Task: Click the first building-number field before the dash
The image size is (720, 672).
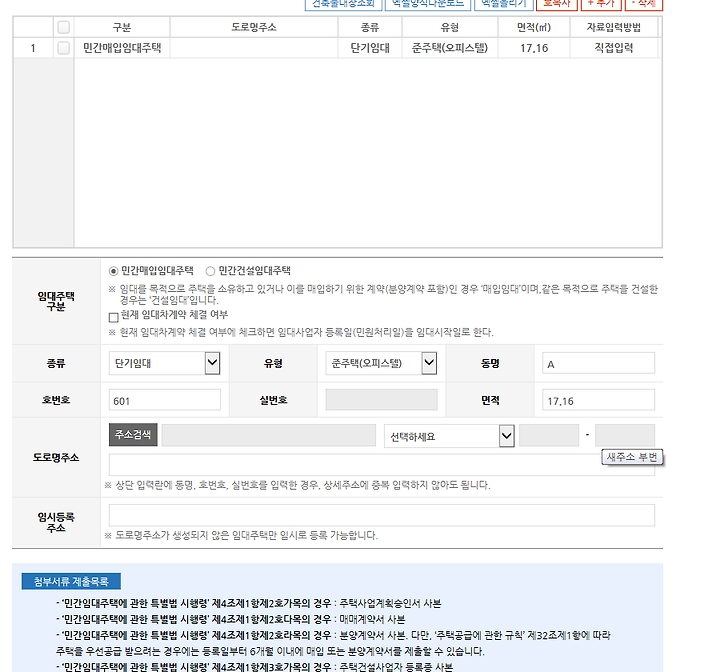Action: pos(549,435)
